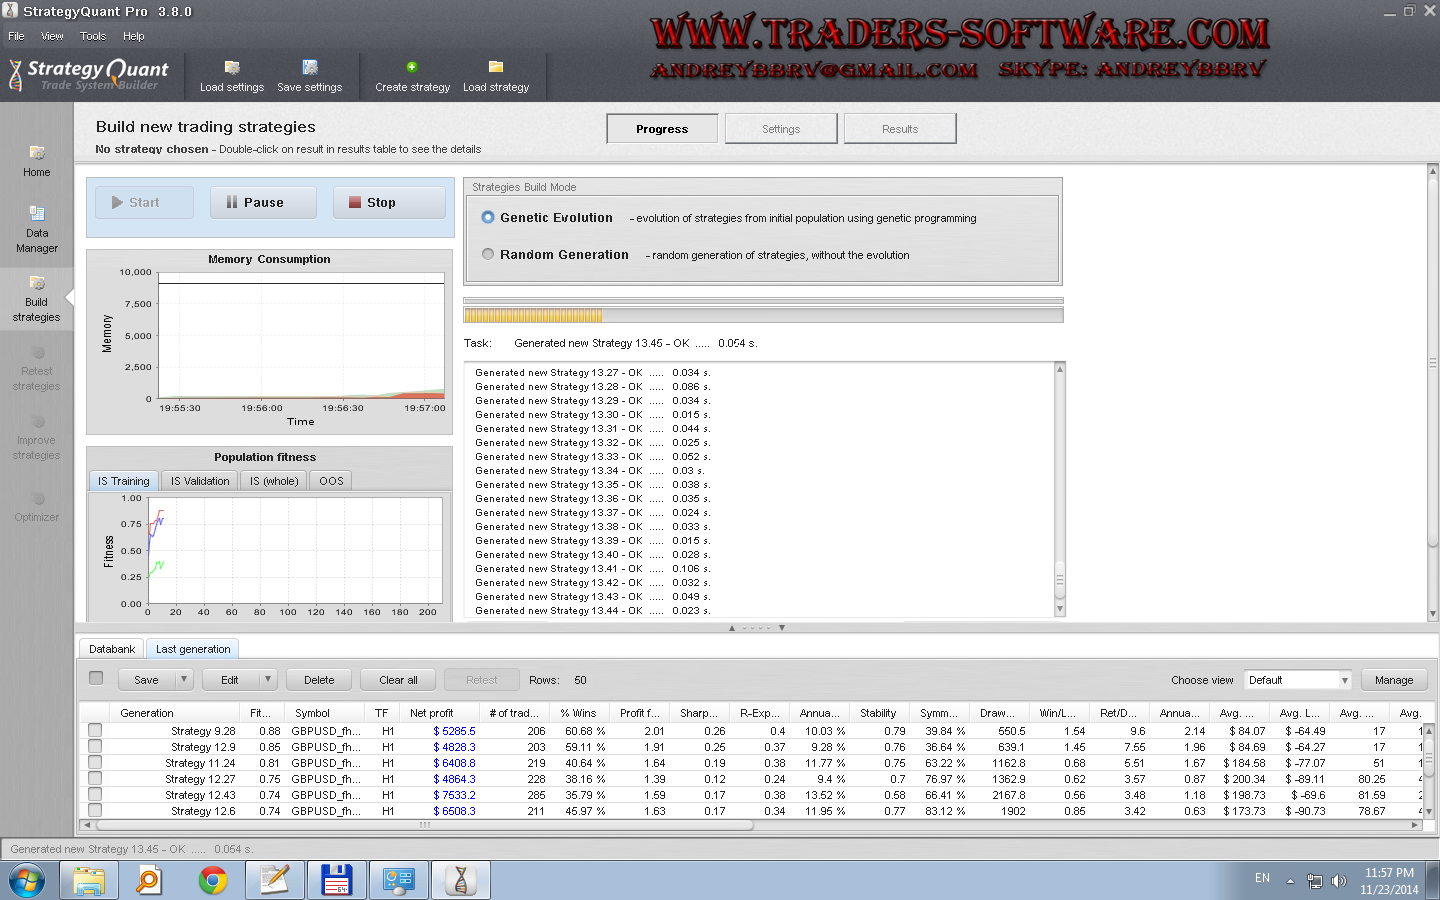Open Google Chrome from the taskbar

coord(212,880)
